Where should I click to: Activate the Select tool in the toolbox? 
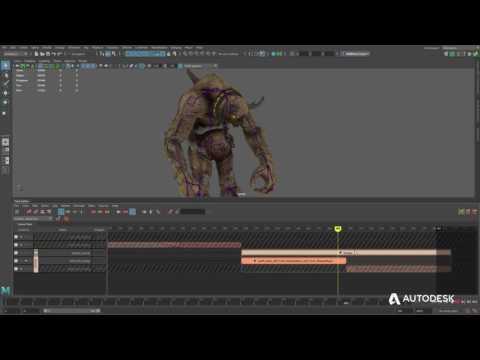pyautogui.click(x=5, y=65)
